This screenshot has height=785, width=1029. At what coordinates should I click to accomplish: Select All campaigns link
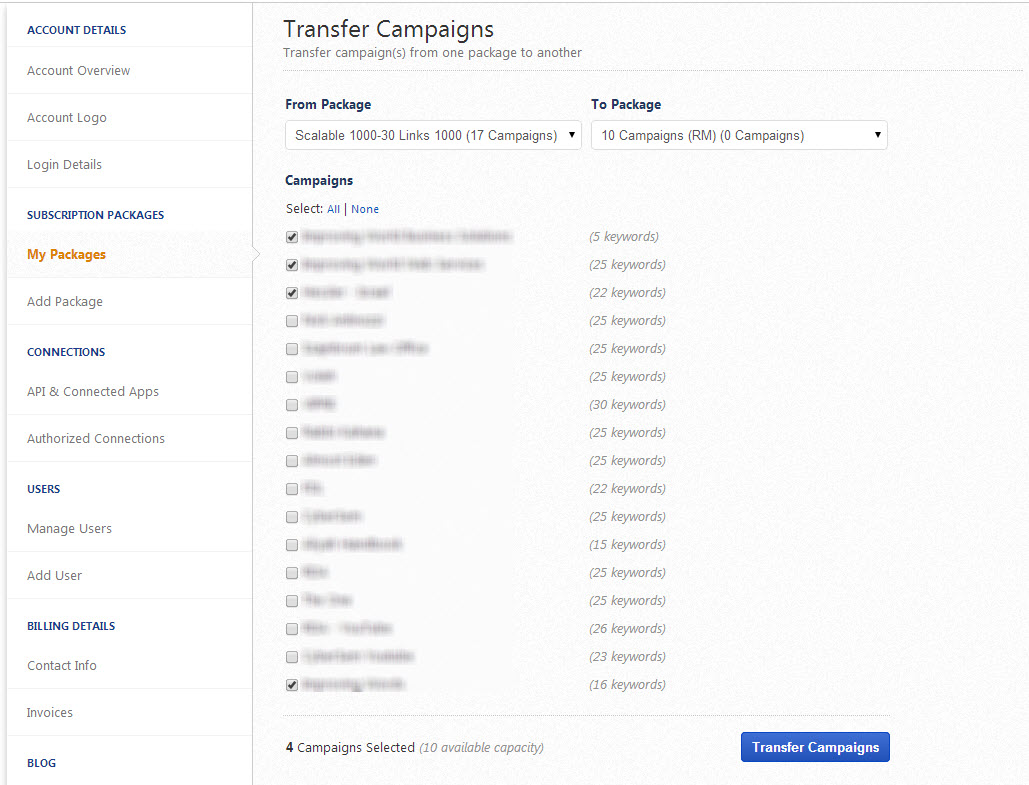point(333,209)
